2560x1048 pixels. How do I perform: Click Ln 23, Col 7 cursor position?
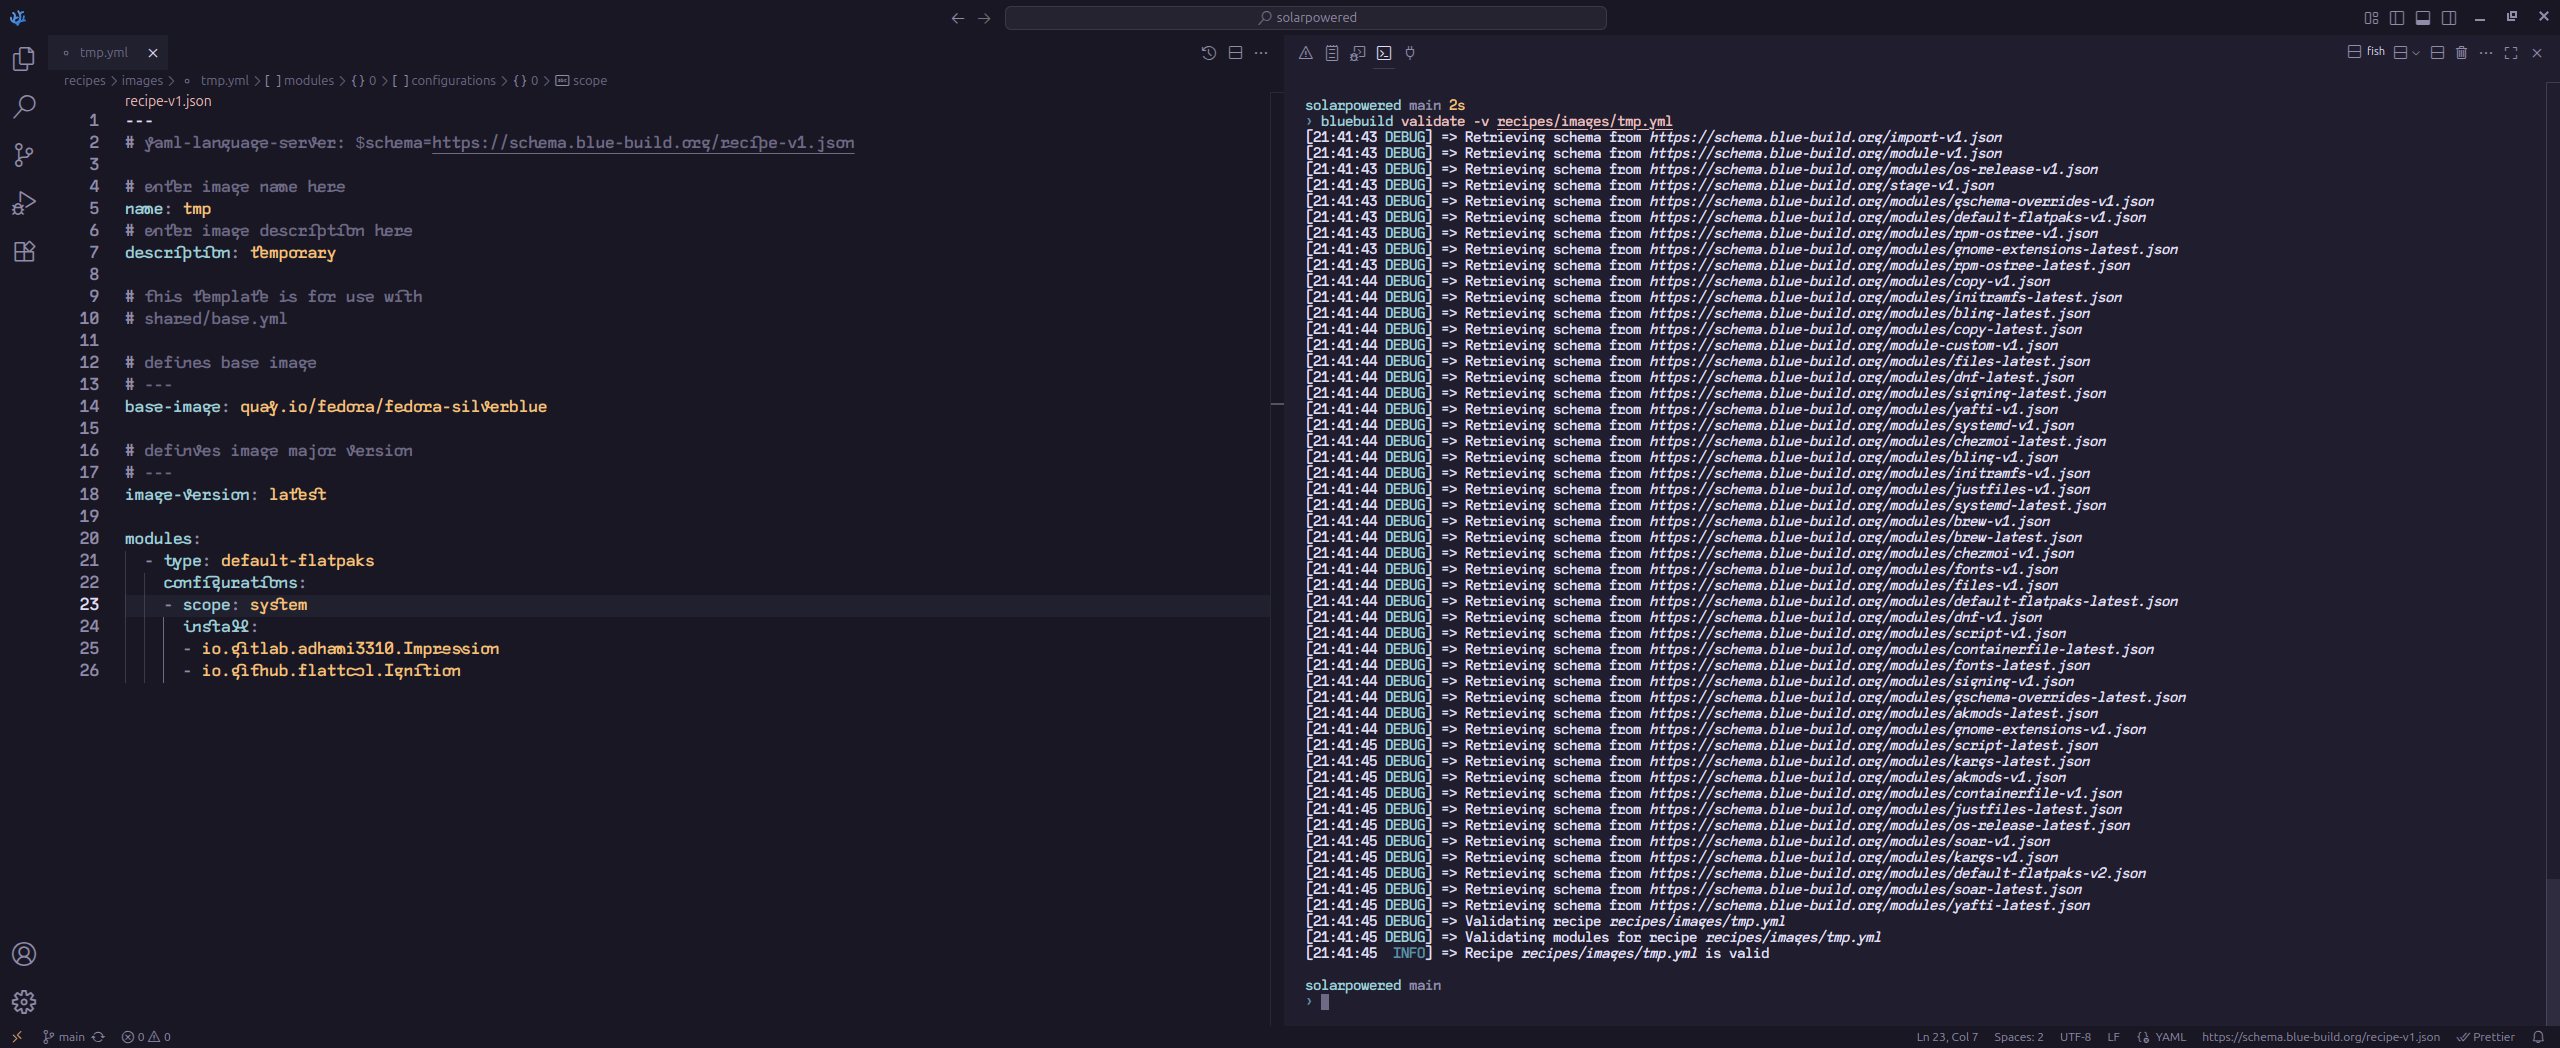(x=1947, y=1037)
